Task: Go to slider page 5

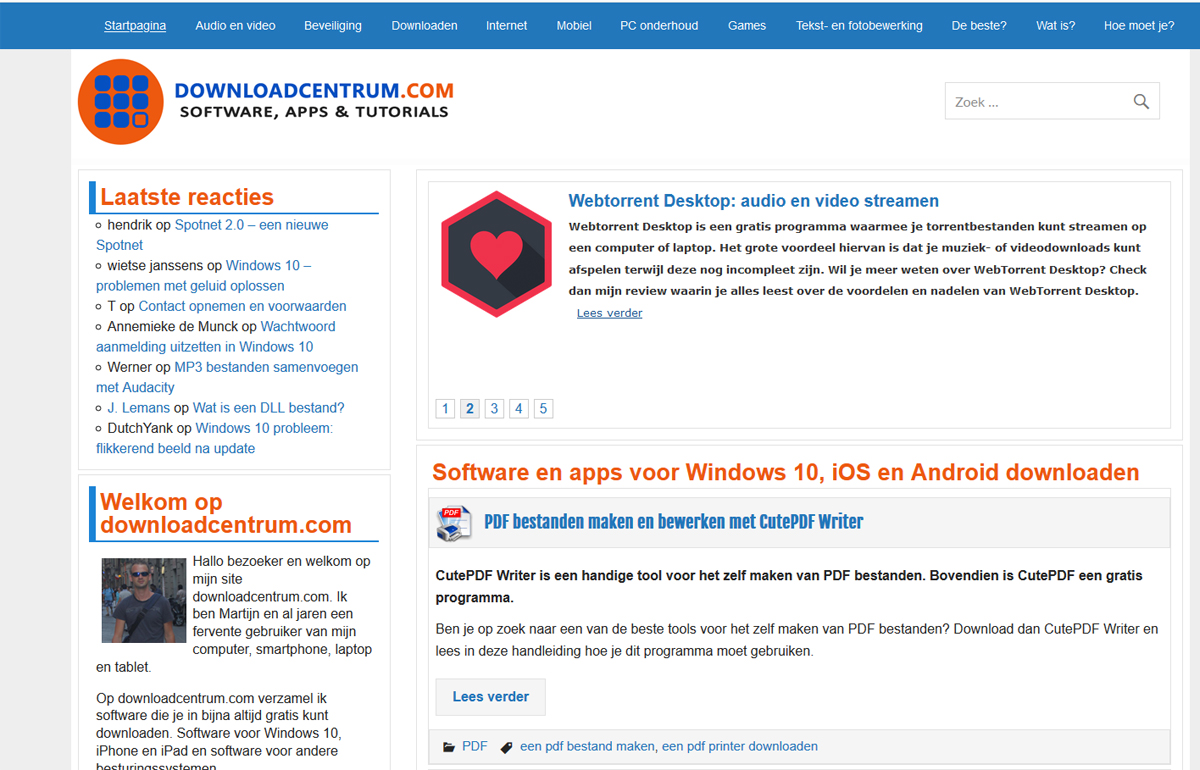Action: tap(543, 408)
